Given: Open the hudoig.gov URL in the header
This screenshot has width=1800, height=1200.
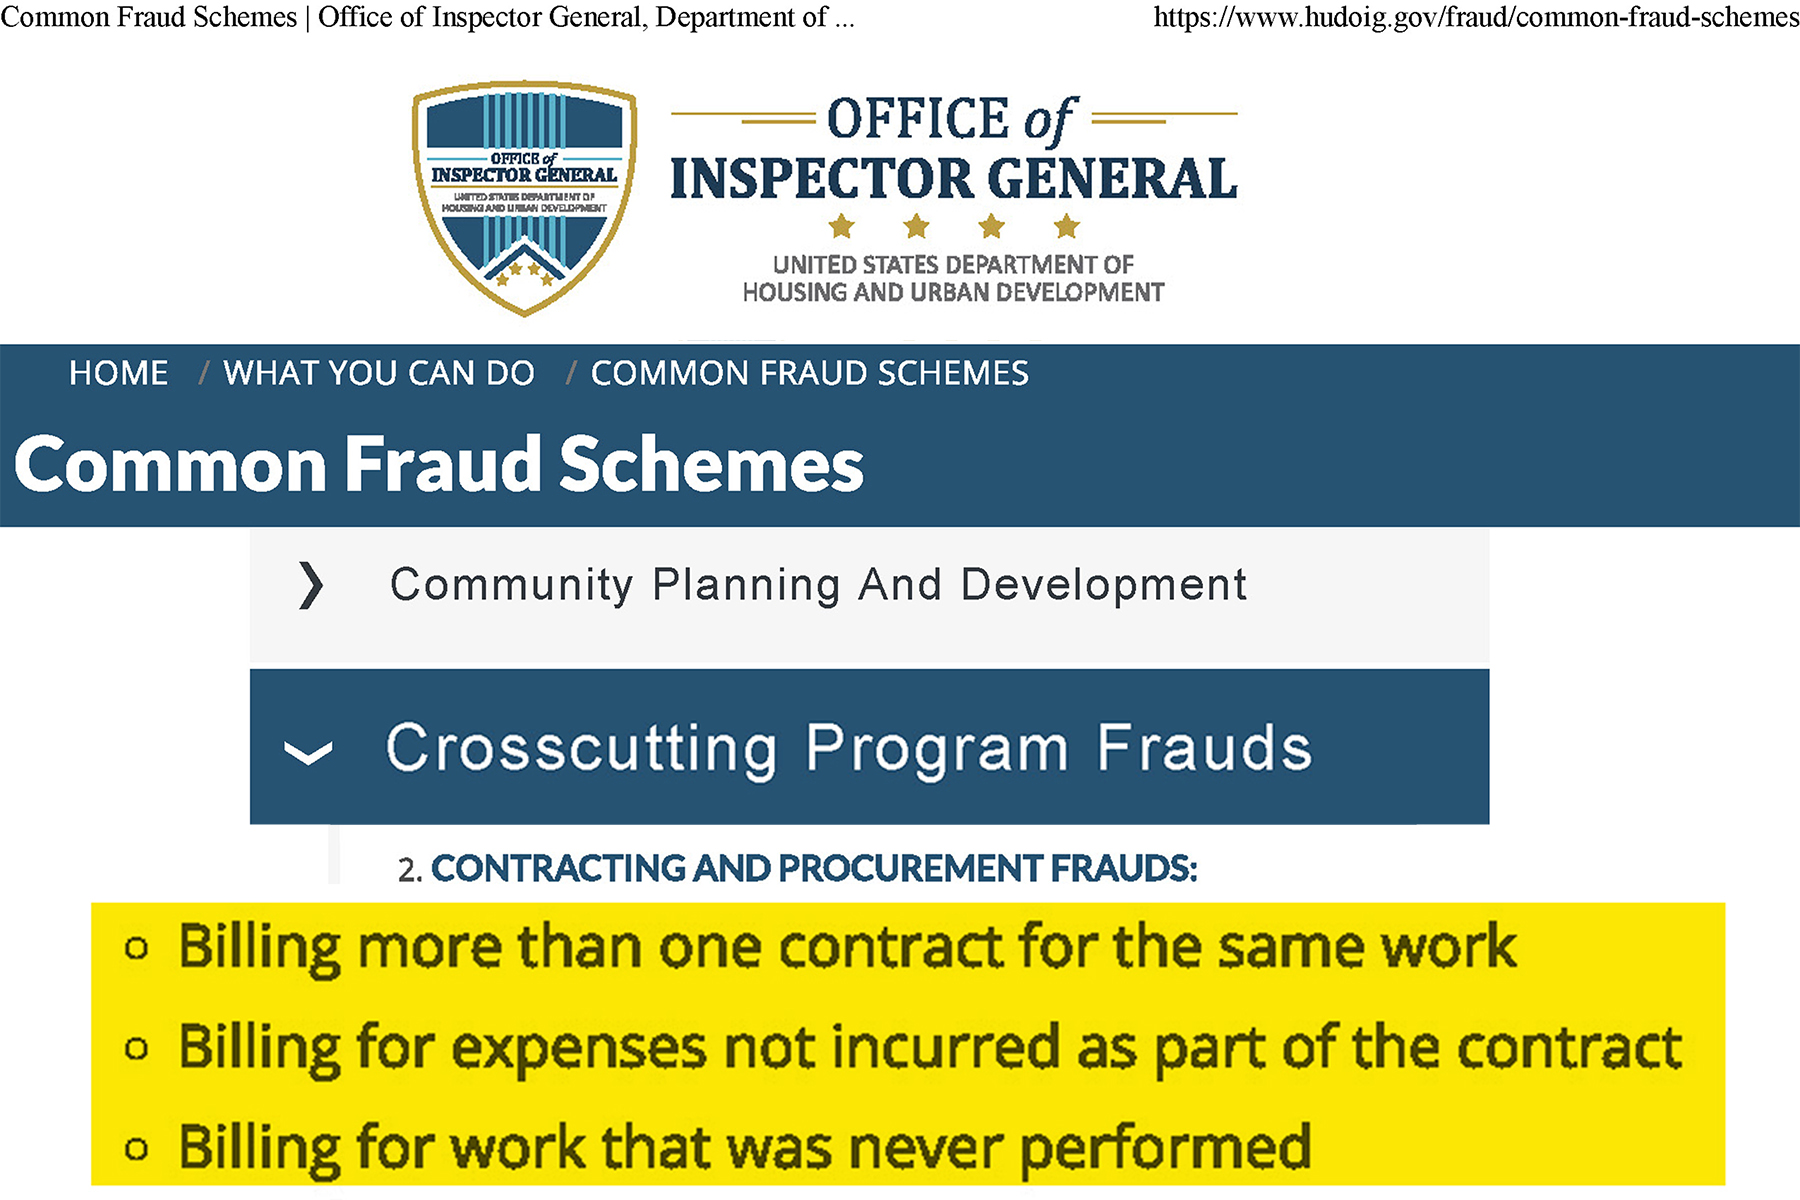Looking at the screenshot, I should 1476,17.
